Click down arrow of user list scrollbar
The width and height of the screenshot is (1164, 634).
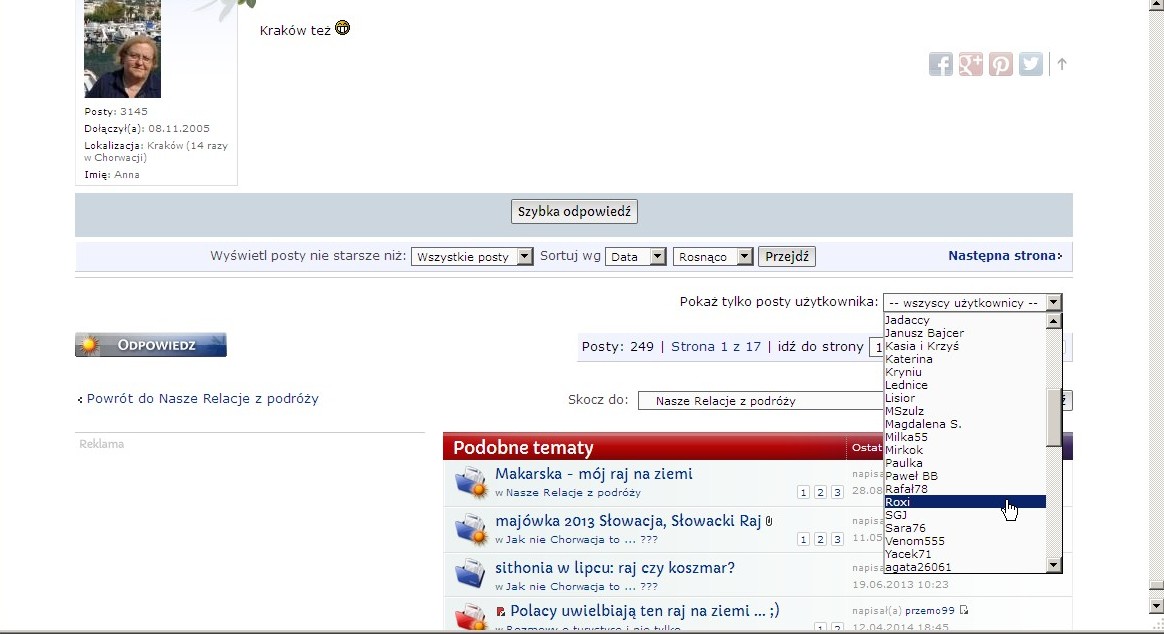tap(1053, 565)
